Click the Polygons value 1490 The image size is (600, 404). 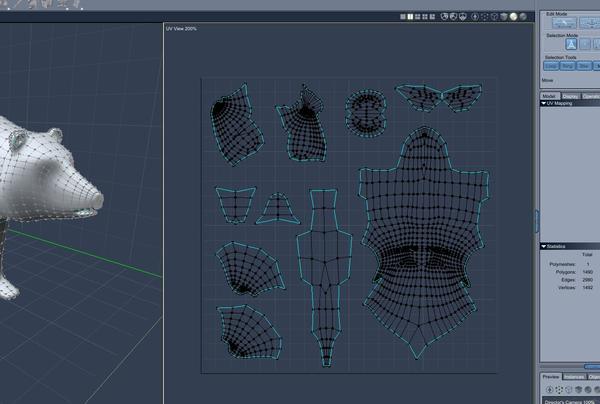(x=588, y=272)
